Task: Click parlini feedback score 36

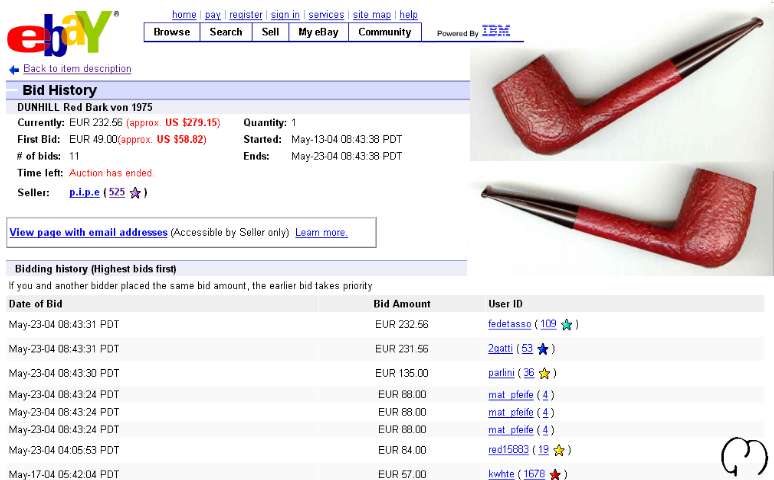Action: point(529,373)
